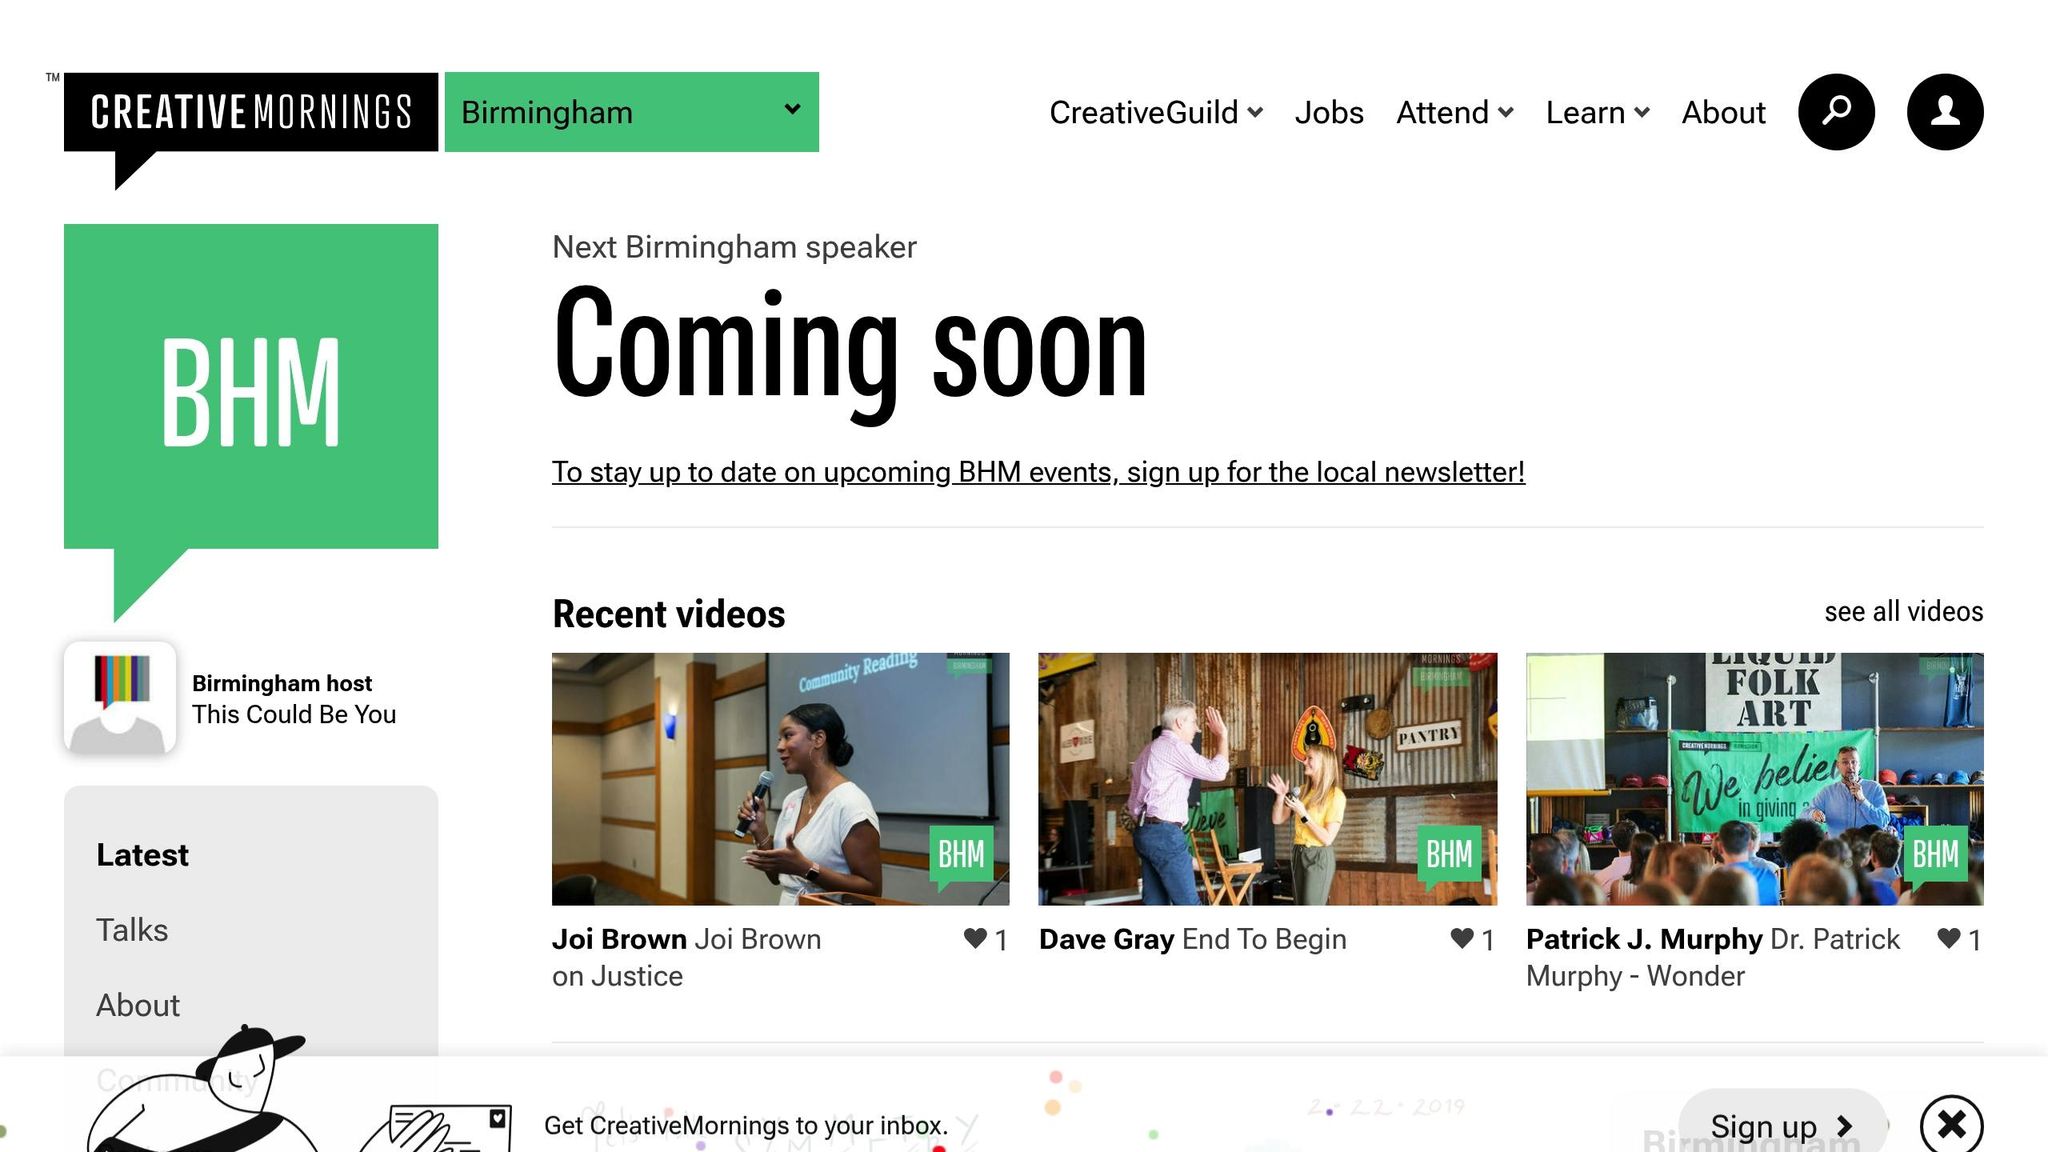Select Talks in the sidebar
This screenshot has height=1152, width=2048.
pyautogui.click(x=132, y=930)
